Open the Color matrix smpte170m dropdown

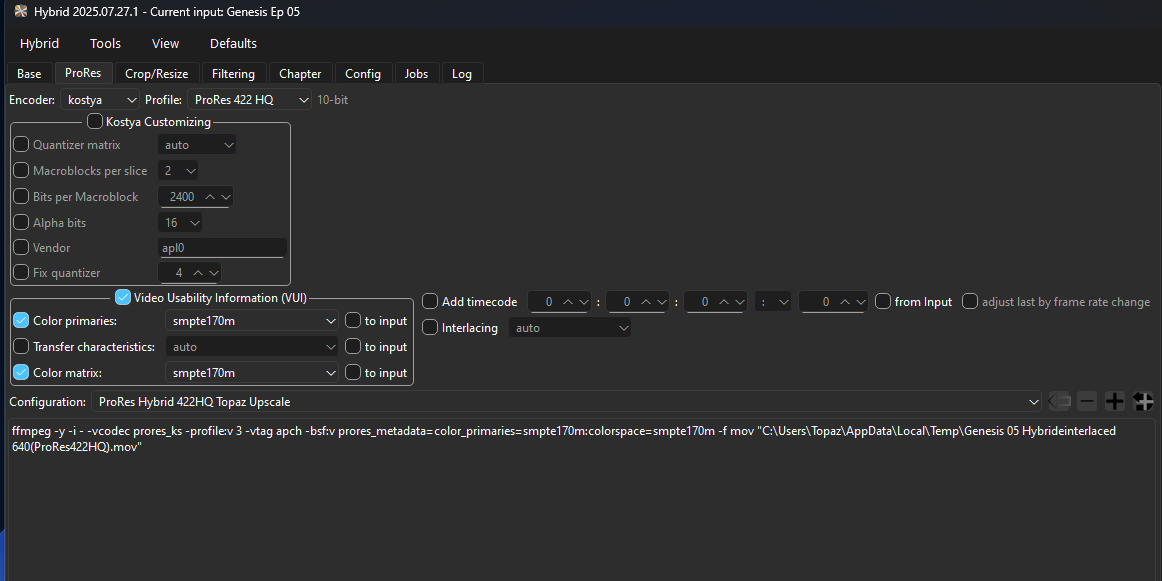(x=251, y=373)
